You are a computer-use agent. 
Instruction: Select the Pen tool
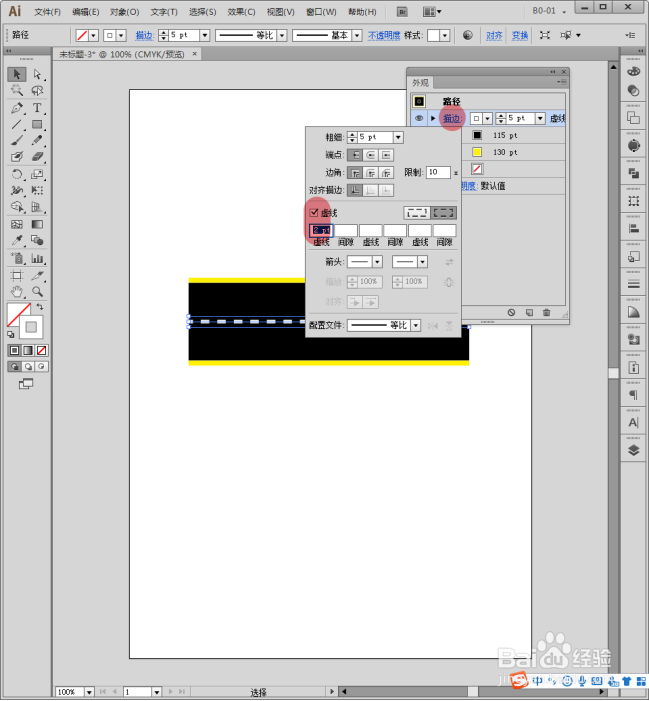[17, 108]
